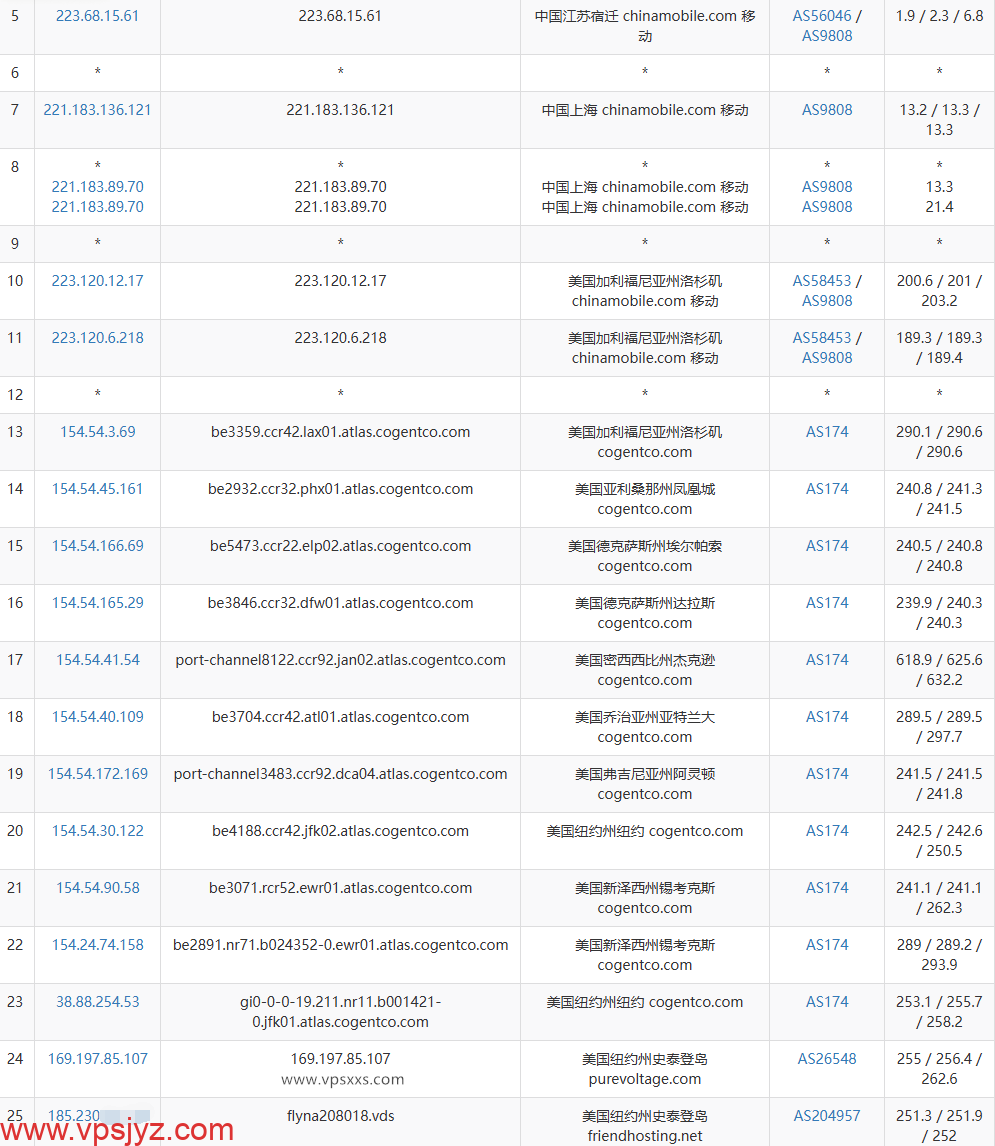Screen dimensions: 995x1146
Task: Click the 美国弗吉尼亚州阿灵顿 location cell
Action: tap(644, 783)
